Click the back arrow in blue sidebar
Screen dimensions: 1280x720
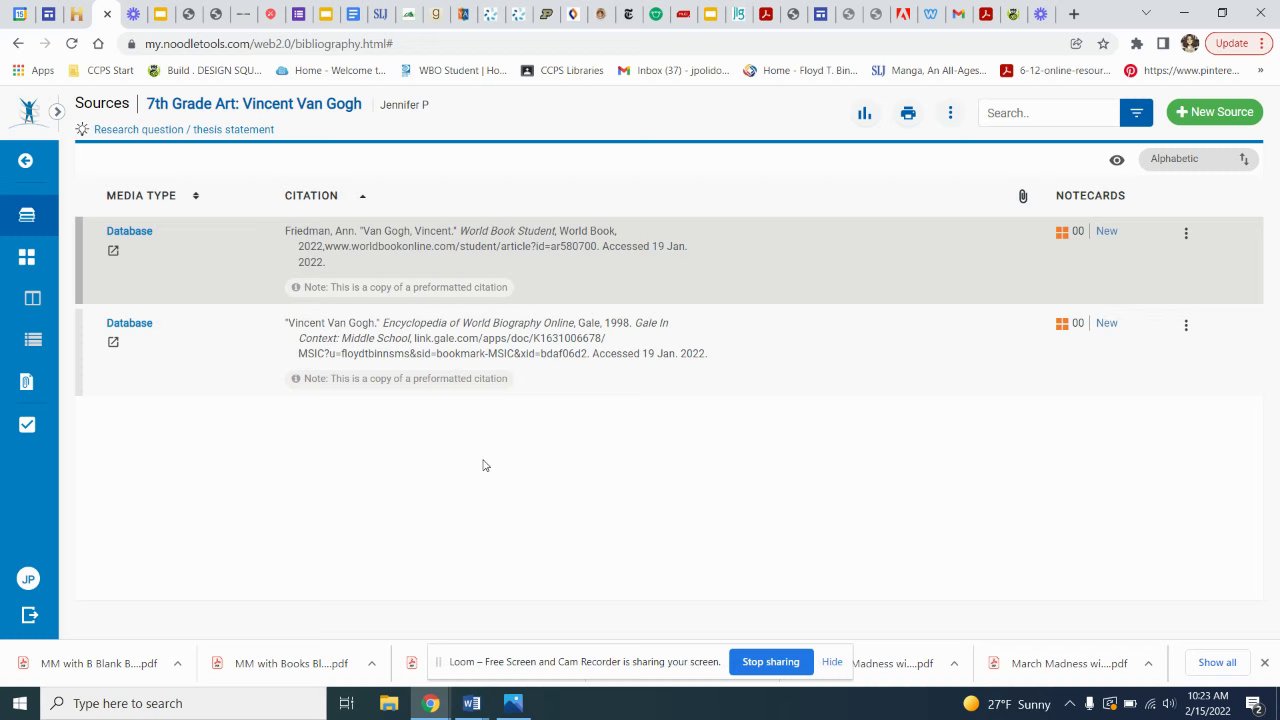26,161
